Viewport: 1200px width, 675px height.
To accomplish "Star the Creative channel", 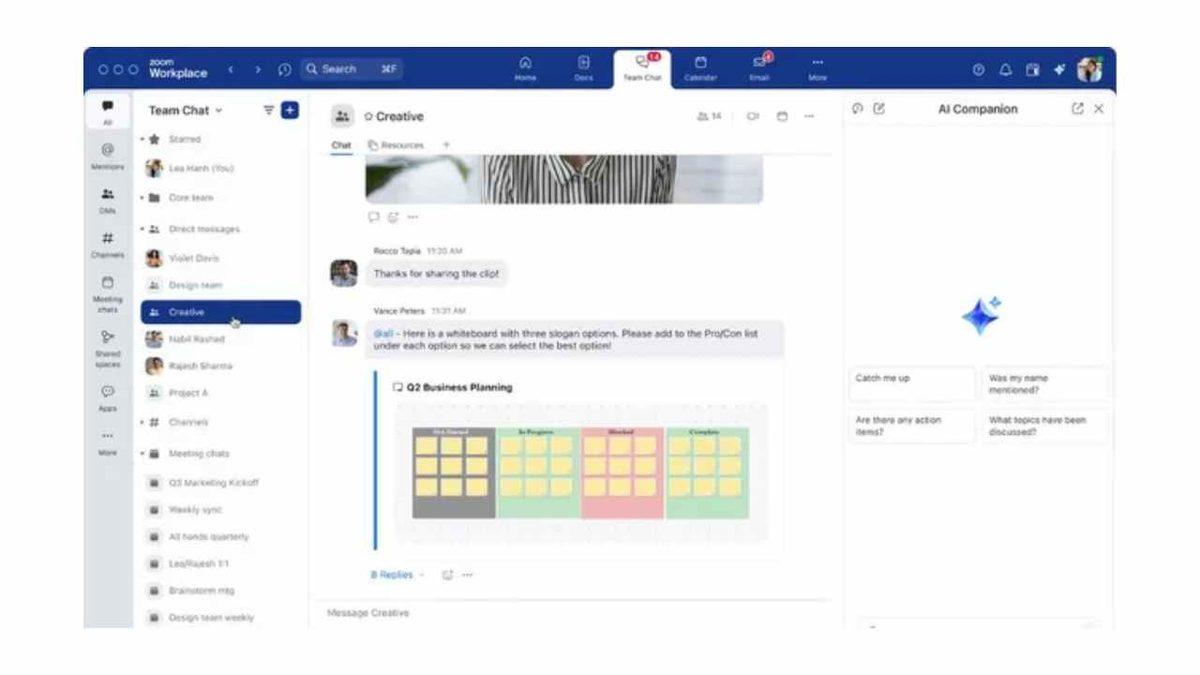I will tap(368, 117).
